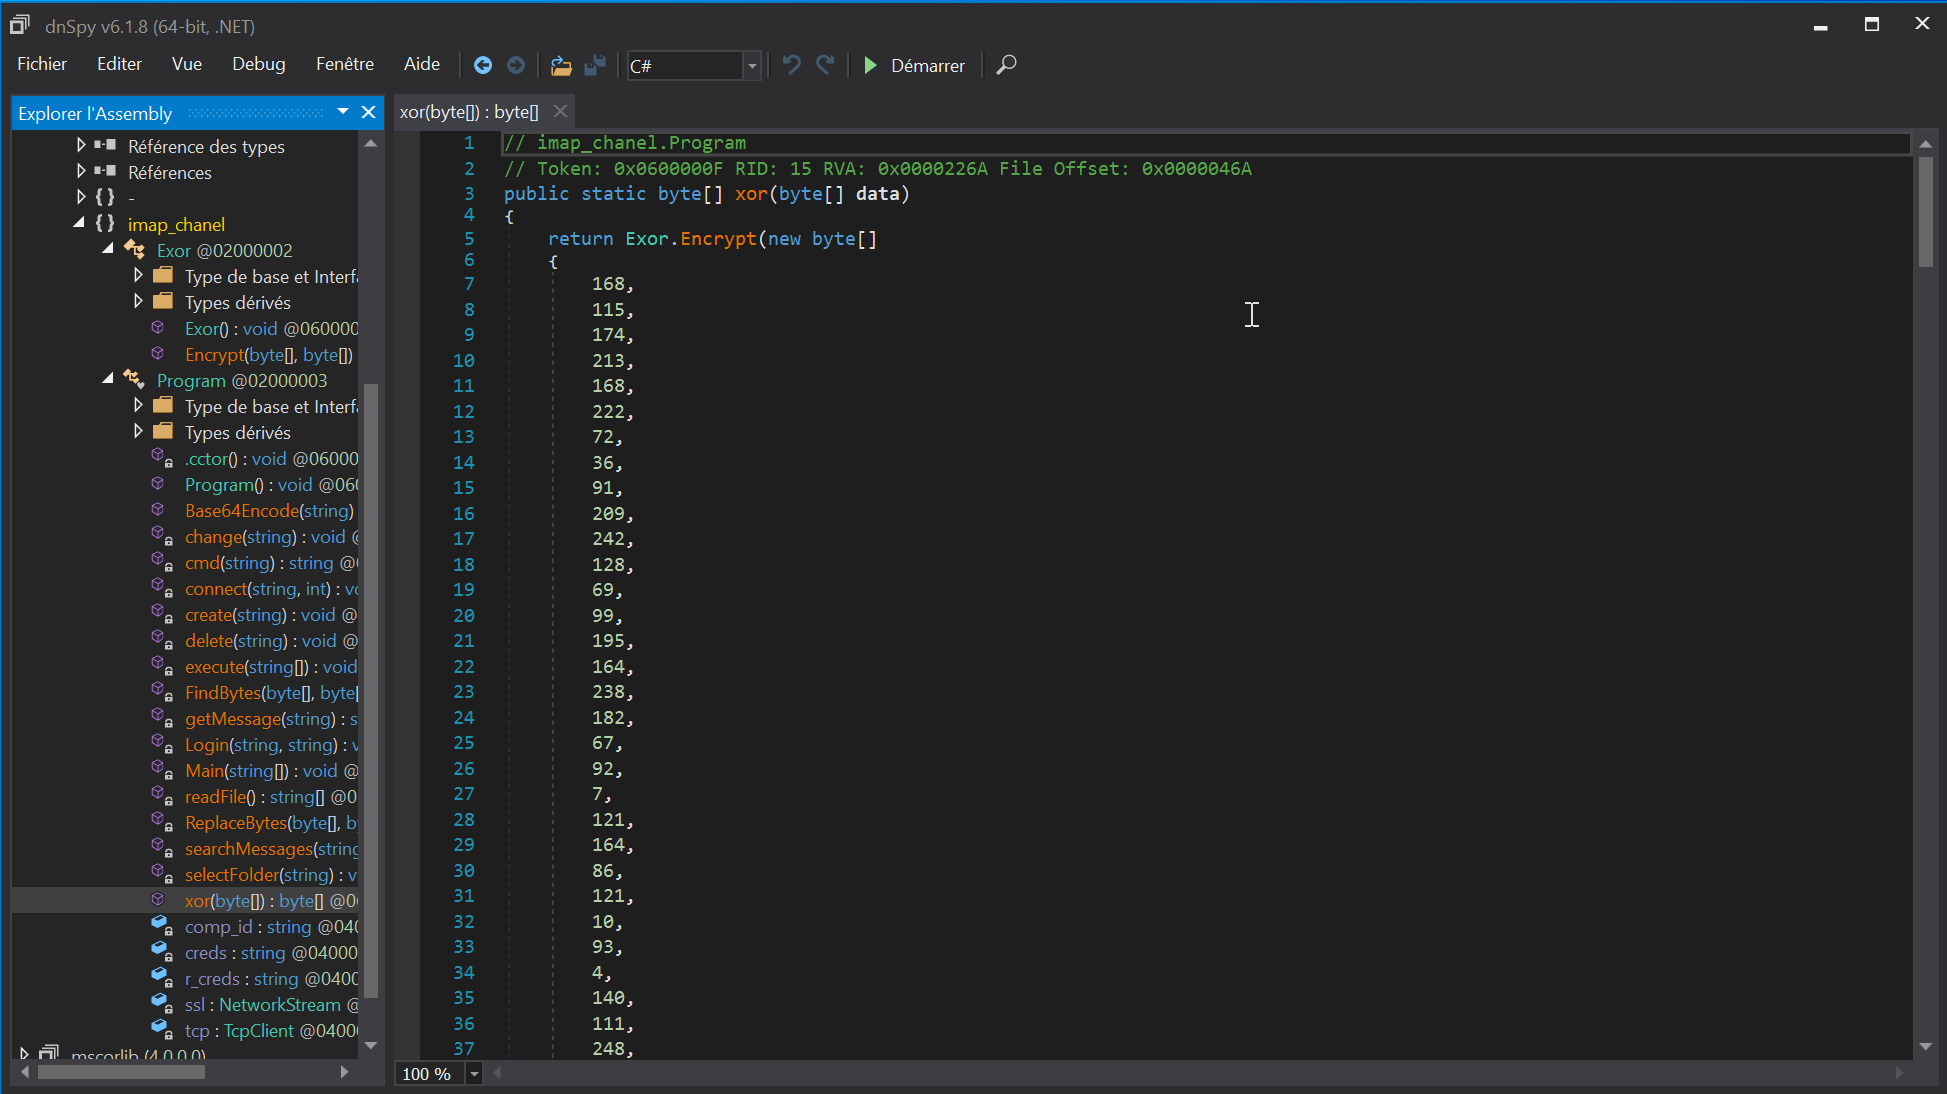Screen dimensions: 1947x1094
Task: Open the 100 % zoom dropdown
Action: point(474,1074)
